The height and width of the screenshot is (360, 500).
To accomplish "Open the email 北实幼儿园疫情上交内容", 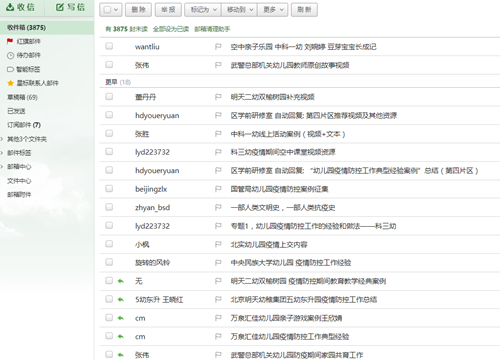I will [269, 245].
